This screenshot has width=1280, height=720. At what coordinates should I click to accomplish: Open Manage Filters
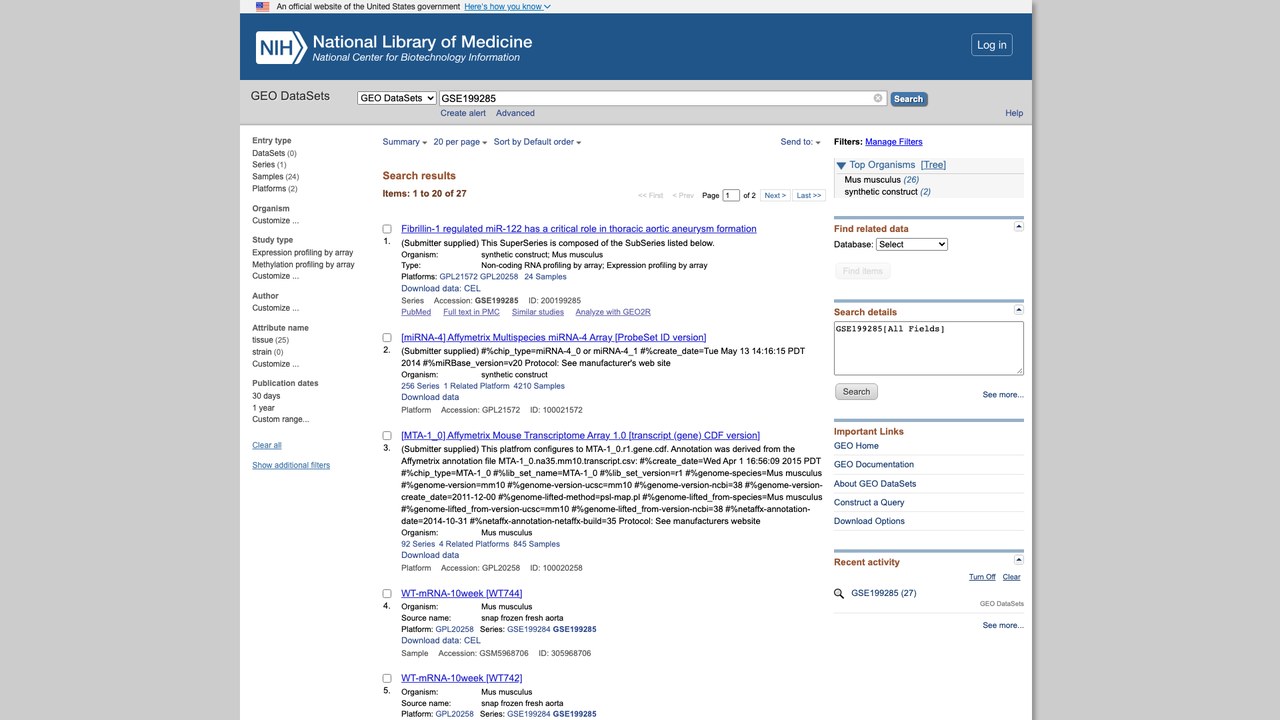(894, 142)
